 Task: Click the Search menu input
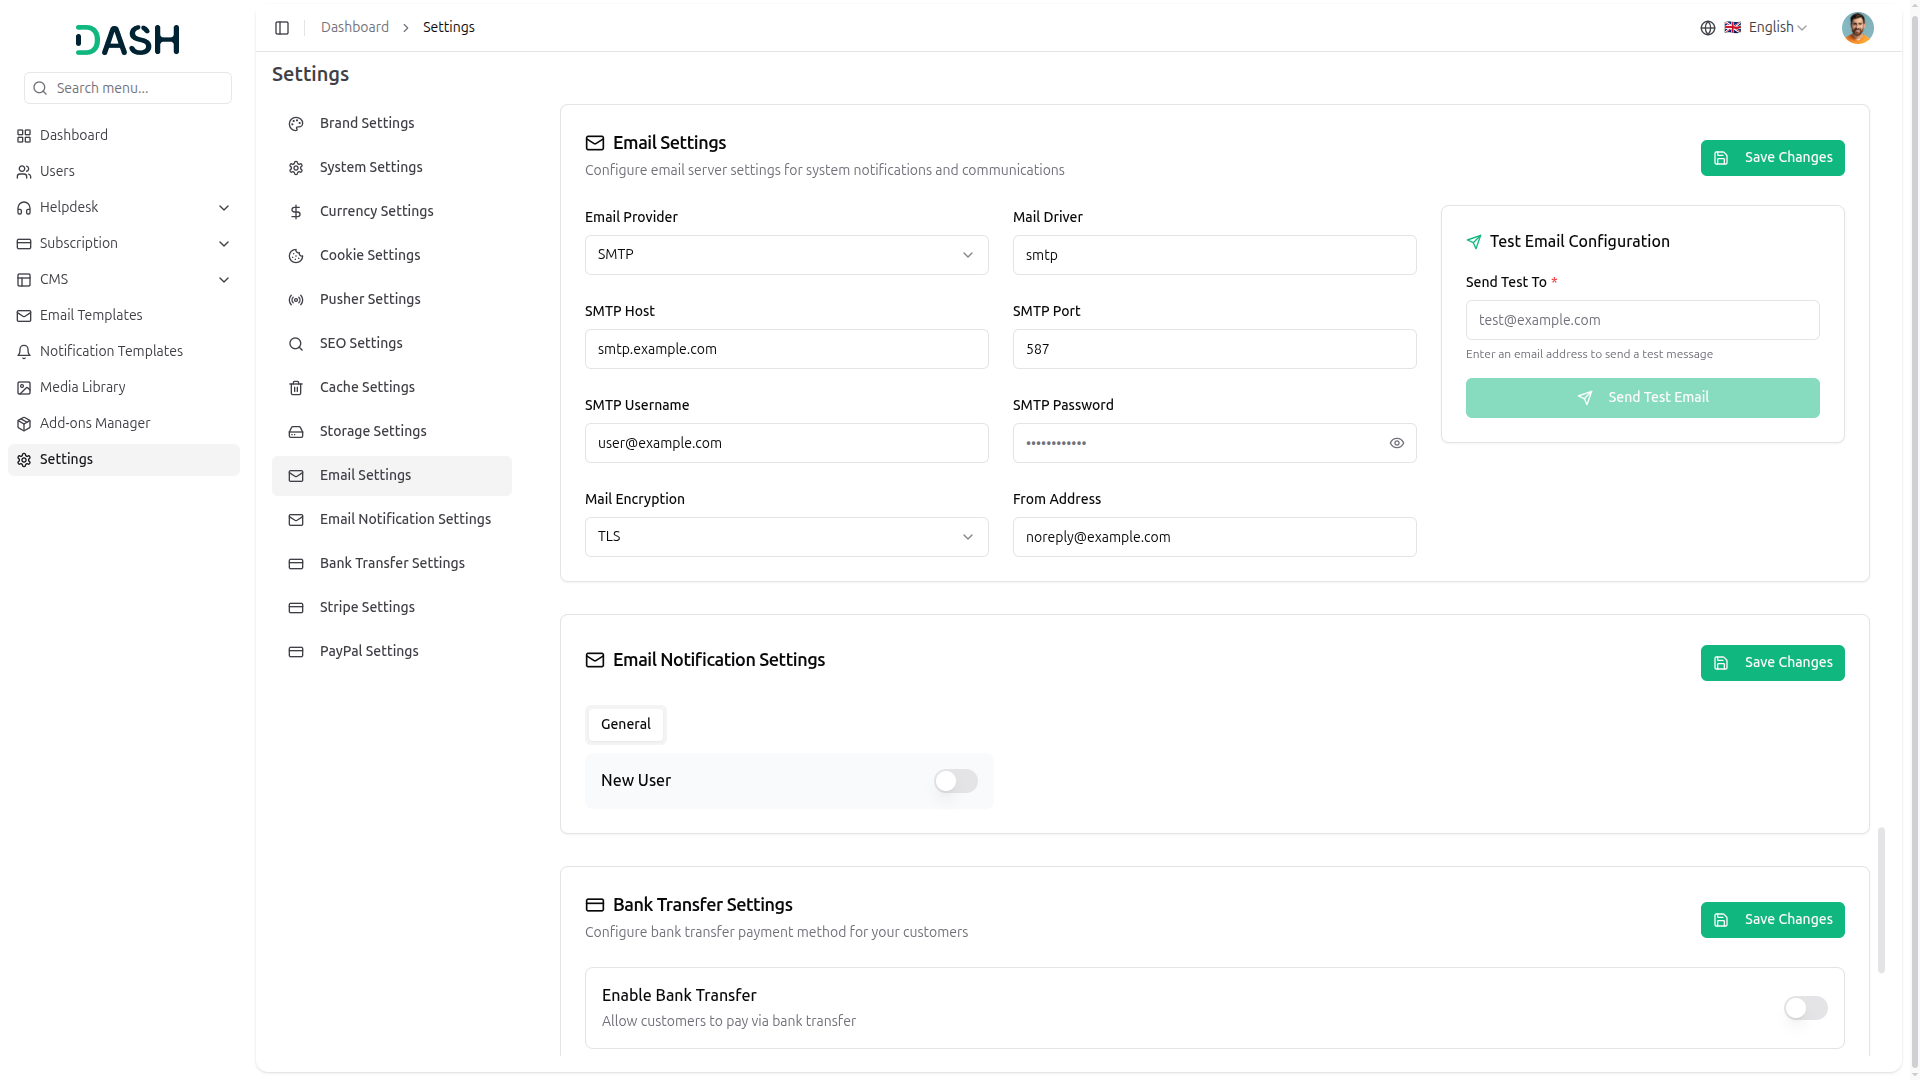pyautogui.click(x=128, y=88)
